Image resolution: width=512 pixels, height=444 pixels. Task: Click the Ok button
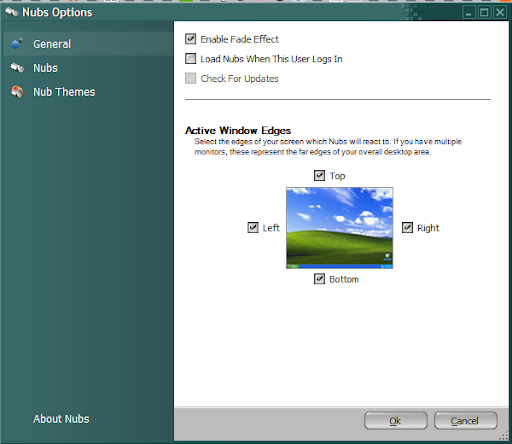point(396,421)
